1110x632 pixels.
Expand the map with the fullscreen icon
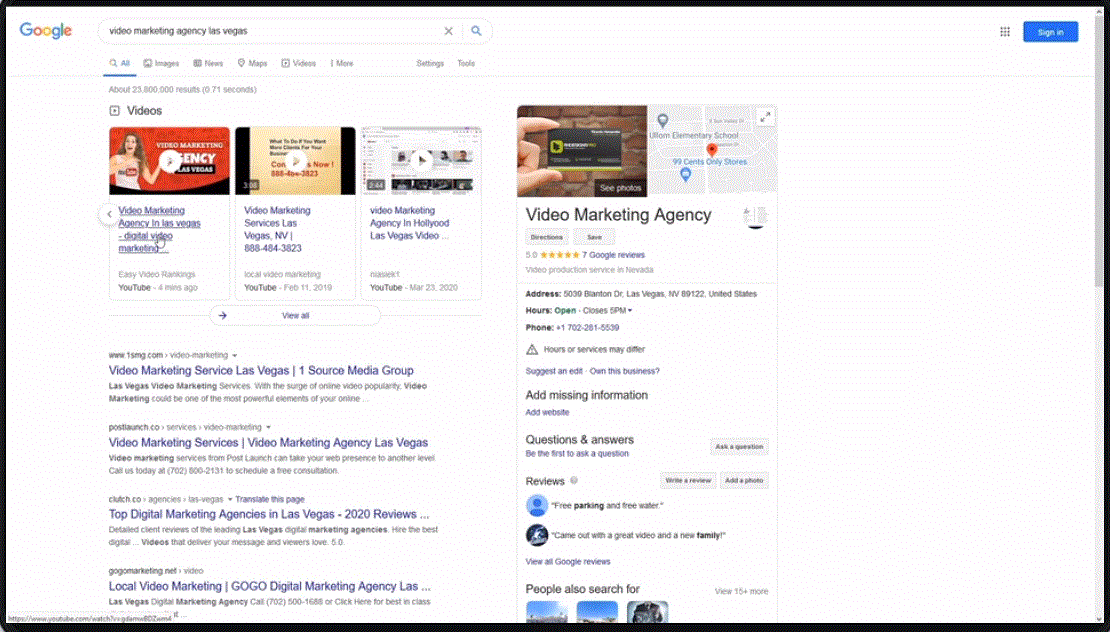765,118
